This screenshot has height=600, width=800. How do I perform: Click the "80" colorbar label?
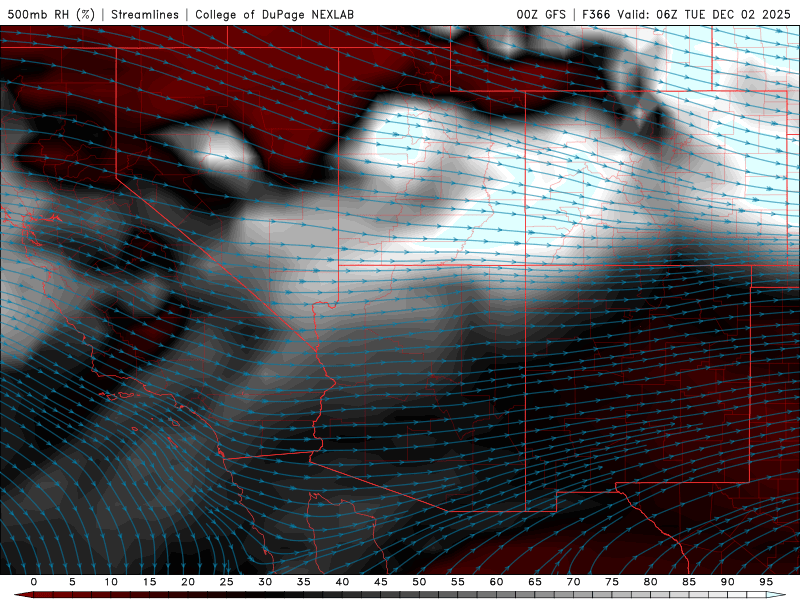650,582
